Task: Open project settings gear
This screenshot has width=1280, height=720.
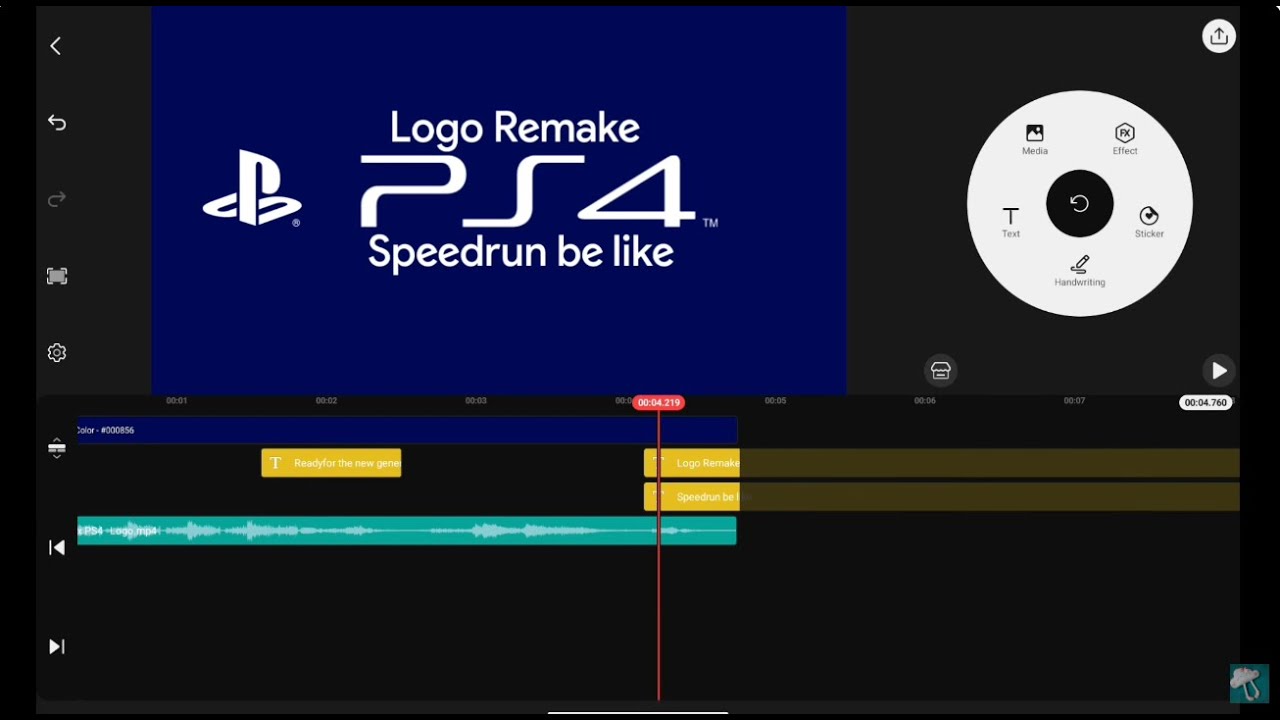Action: click(57, 353)
